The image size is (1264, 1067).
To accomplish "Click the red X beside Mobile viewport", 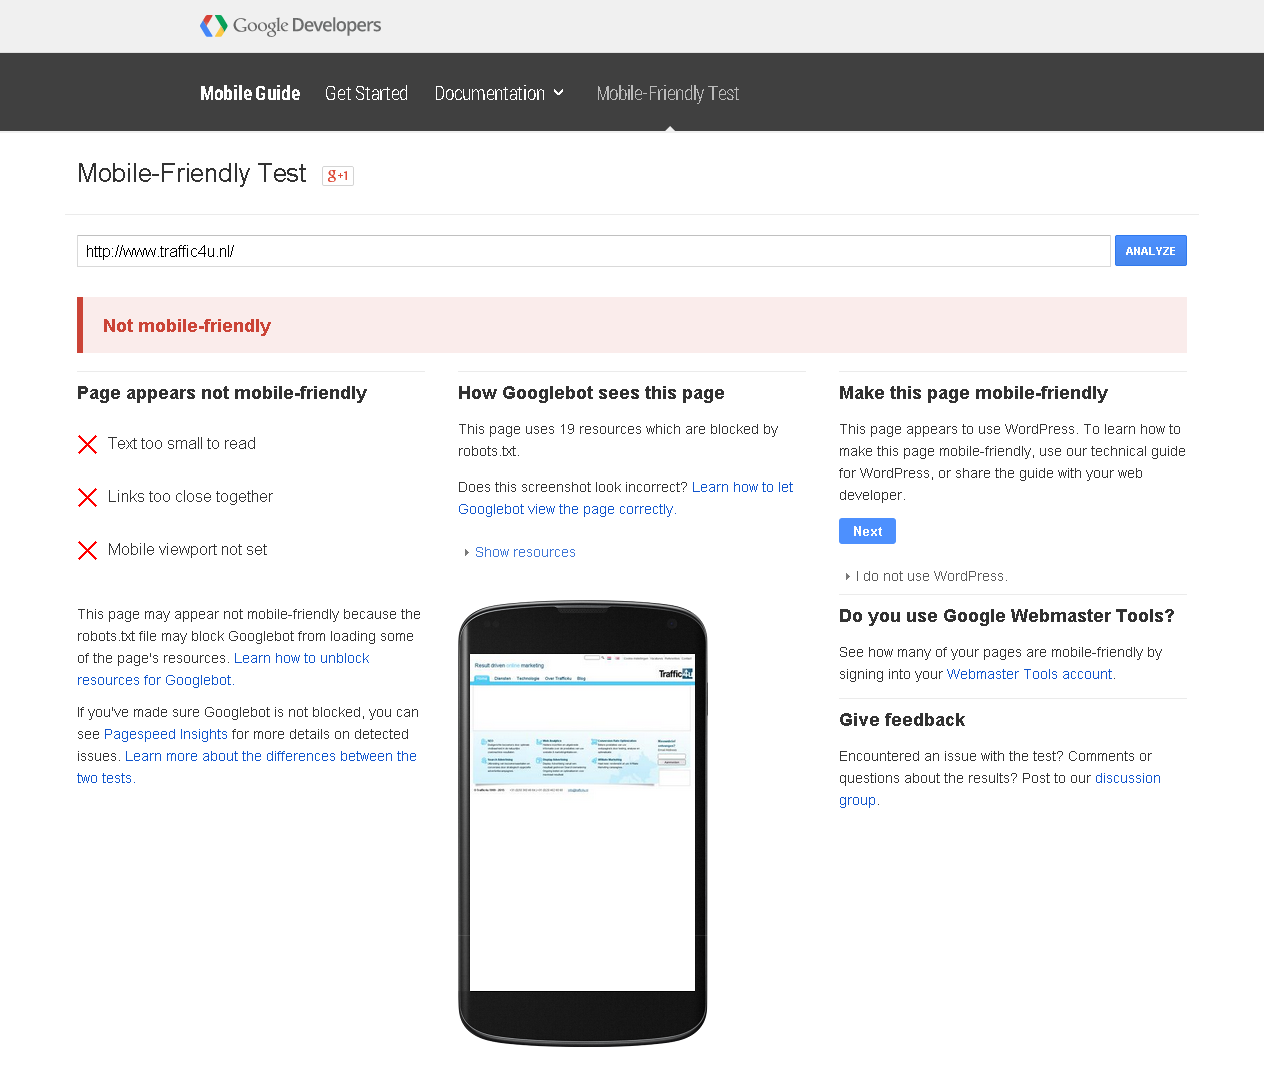I will coord(88,550).
